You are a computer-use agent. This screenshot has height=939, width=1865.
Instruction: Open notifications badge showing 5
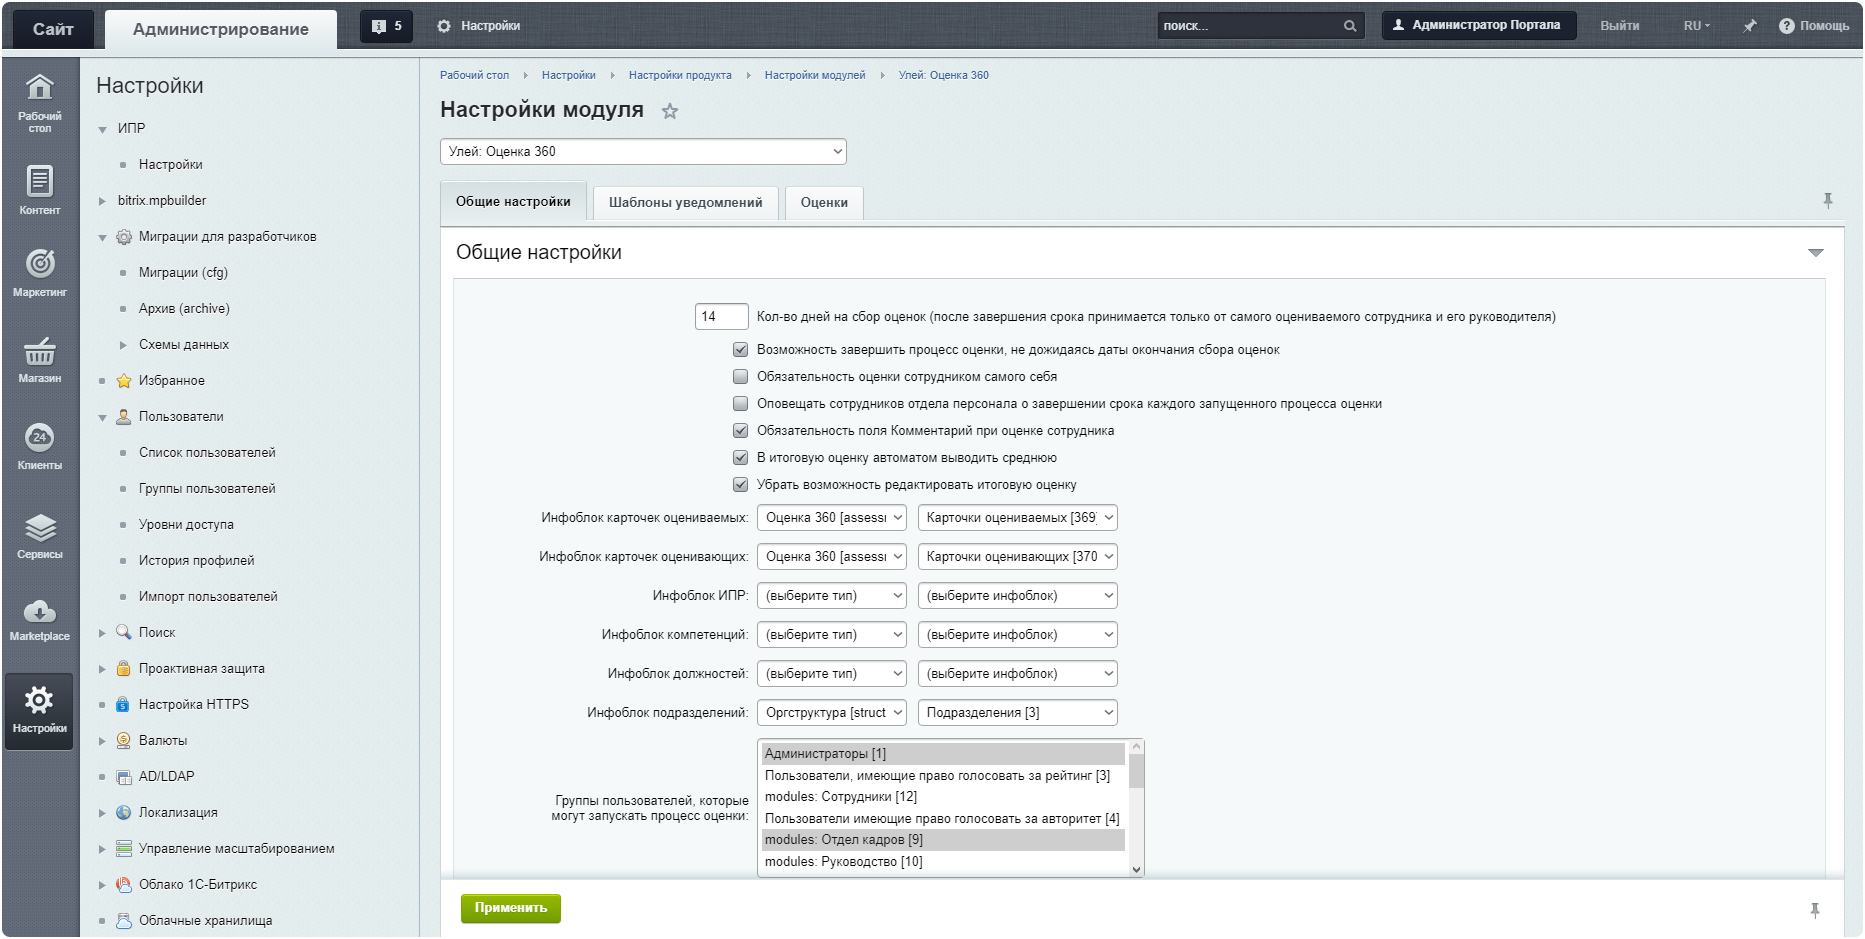[386, 27]
